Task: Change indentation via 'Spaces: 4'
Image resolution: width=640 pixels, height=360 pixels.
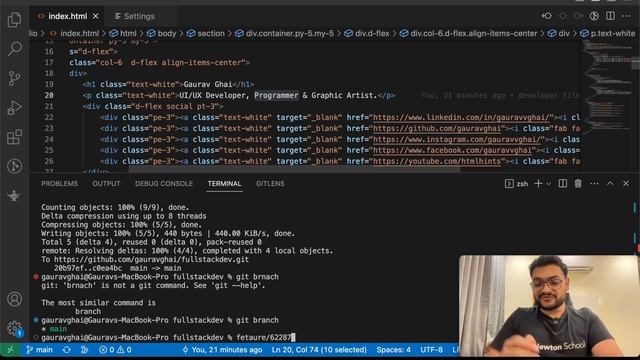Action: coord(393,350)
